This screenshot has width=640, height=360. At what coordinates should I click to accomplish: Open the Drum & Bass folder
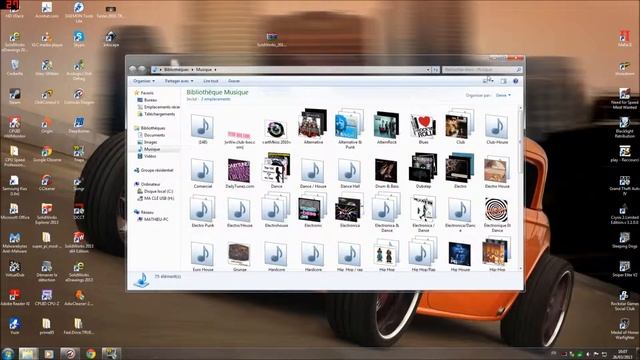click(387, 172)
